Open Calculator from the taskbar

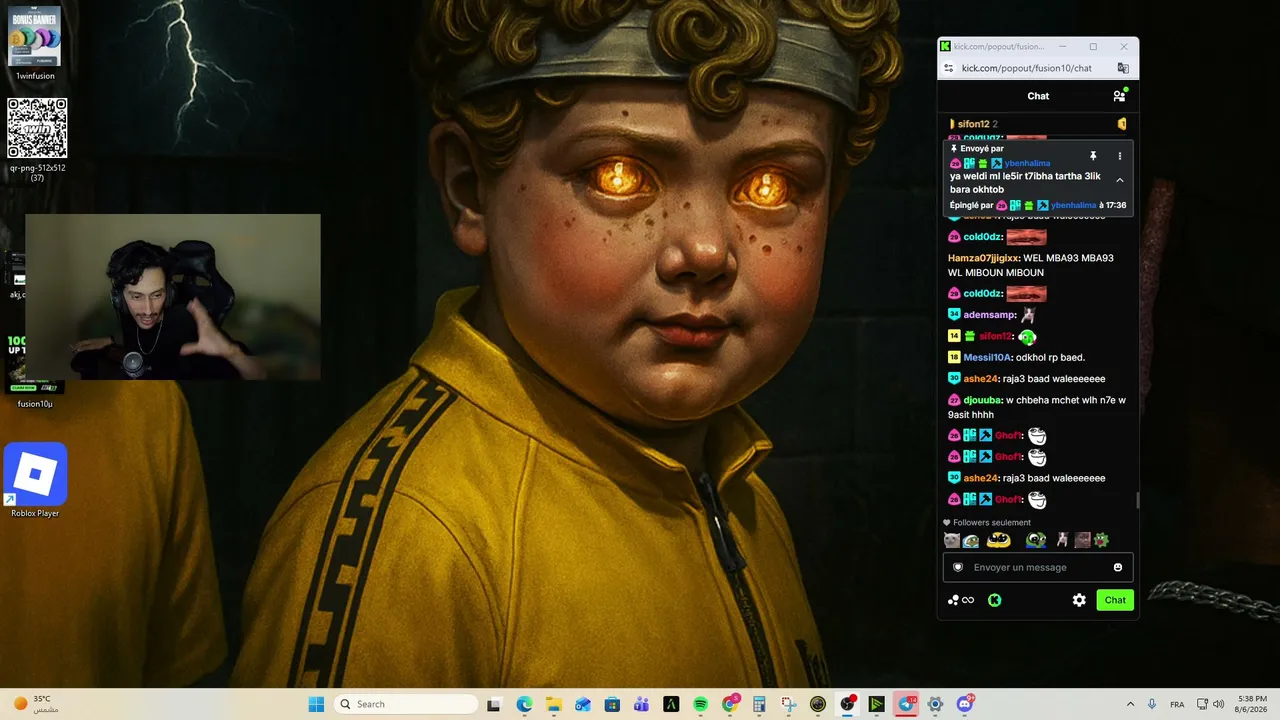pyautogui.click(x=759, y=704)
